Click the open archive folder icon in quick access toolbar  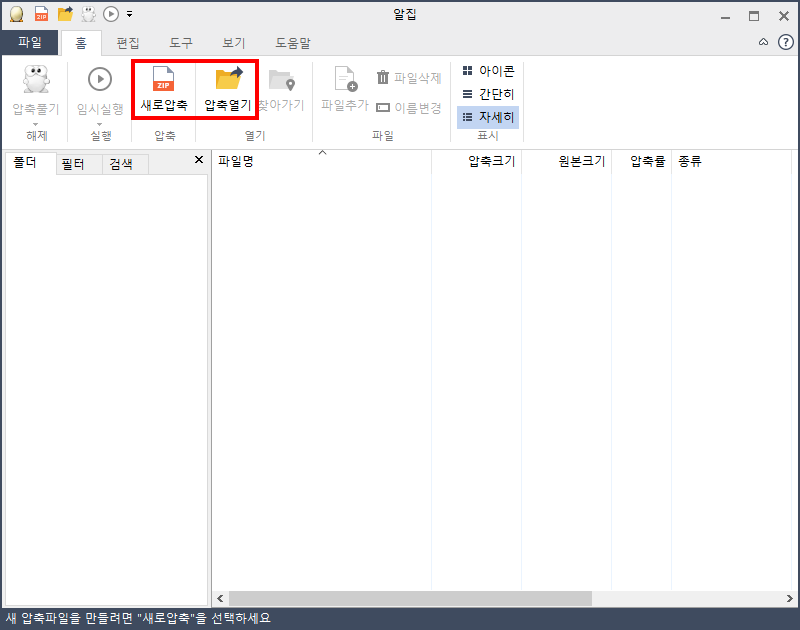(x=65, y=14)
